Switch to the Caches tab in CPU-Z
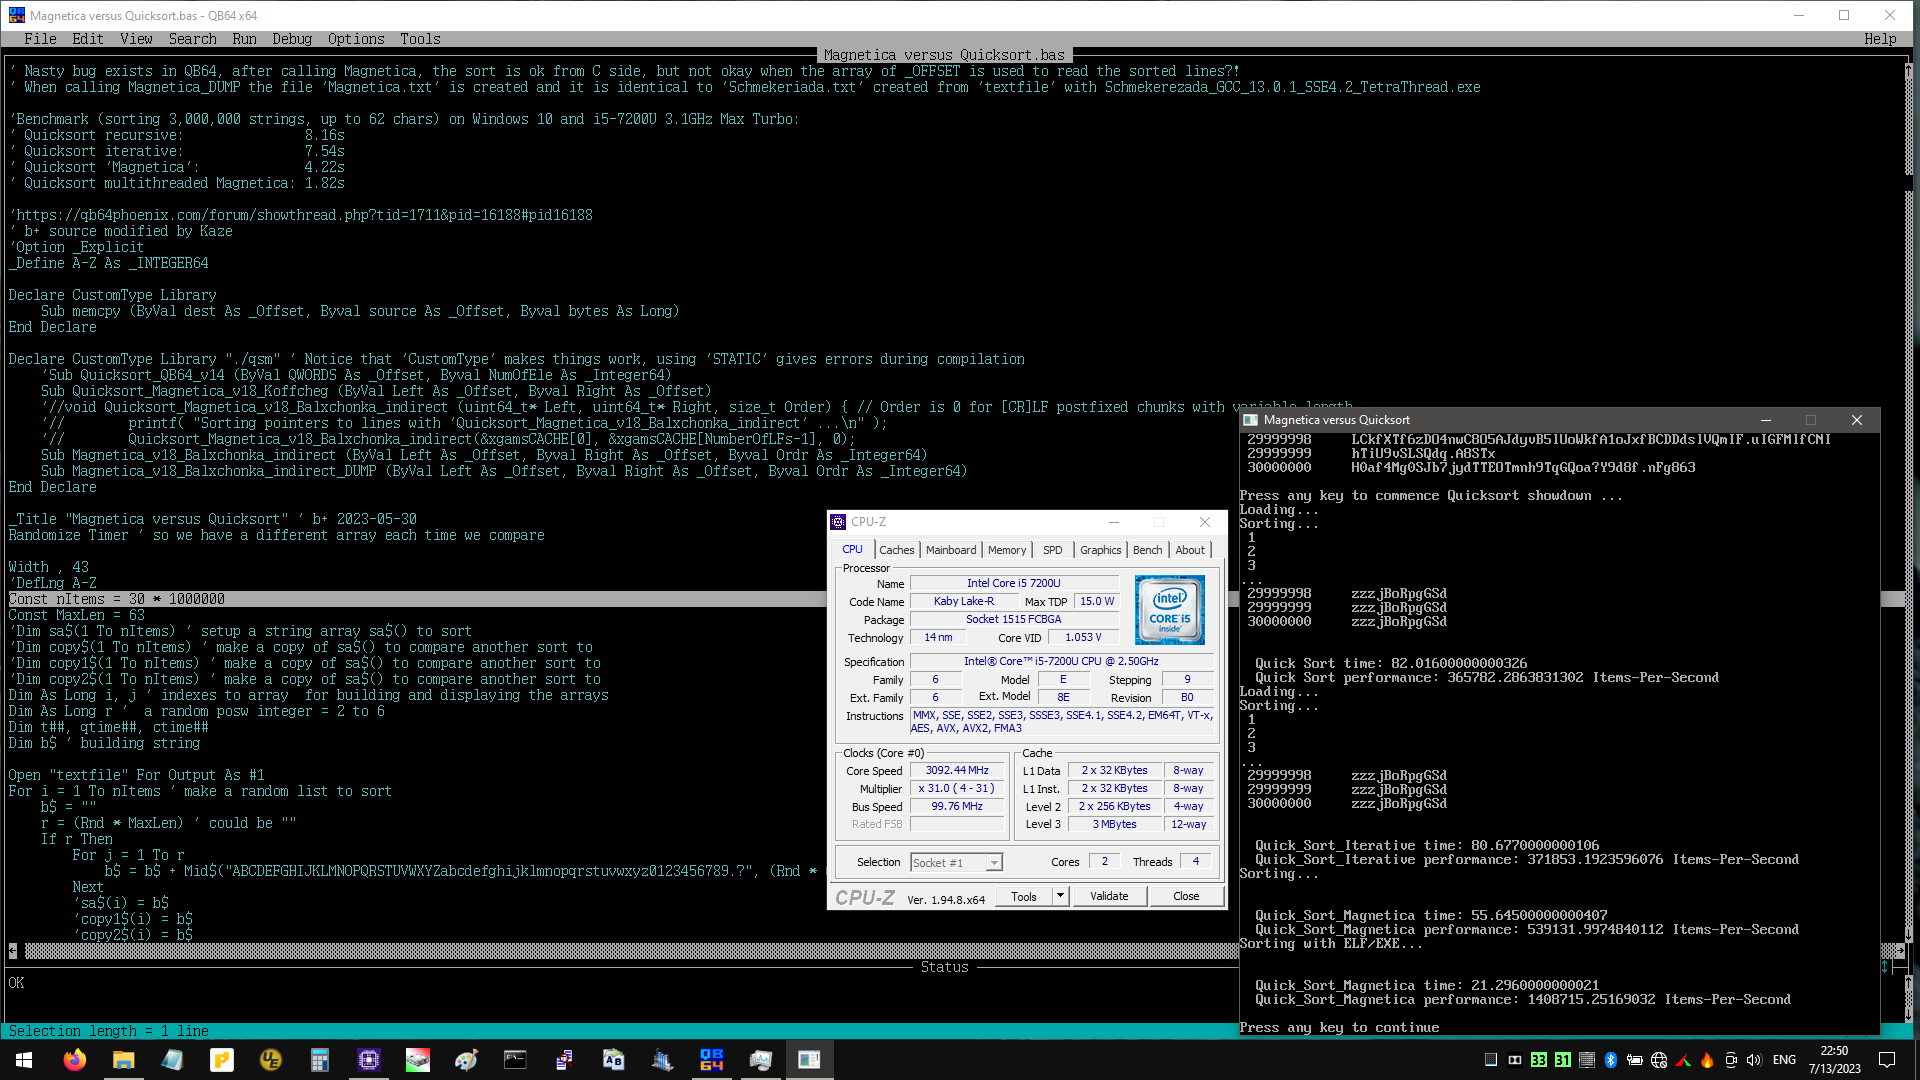Image resolution: width=1920 pixels, height=1080 pixels. 896,550
